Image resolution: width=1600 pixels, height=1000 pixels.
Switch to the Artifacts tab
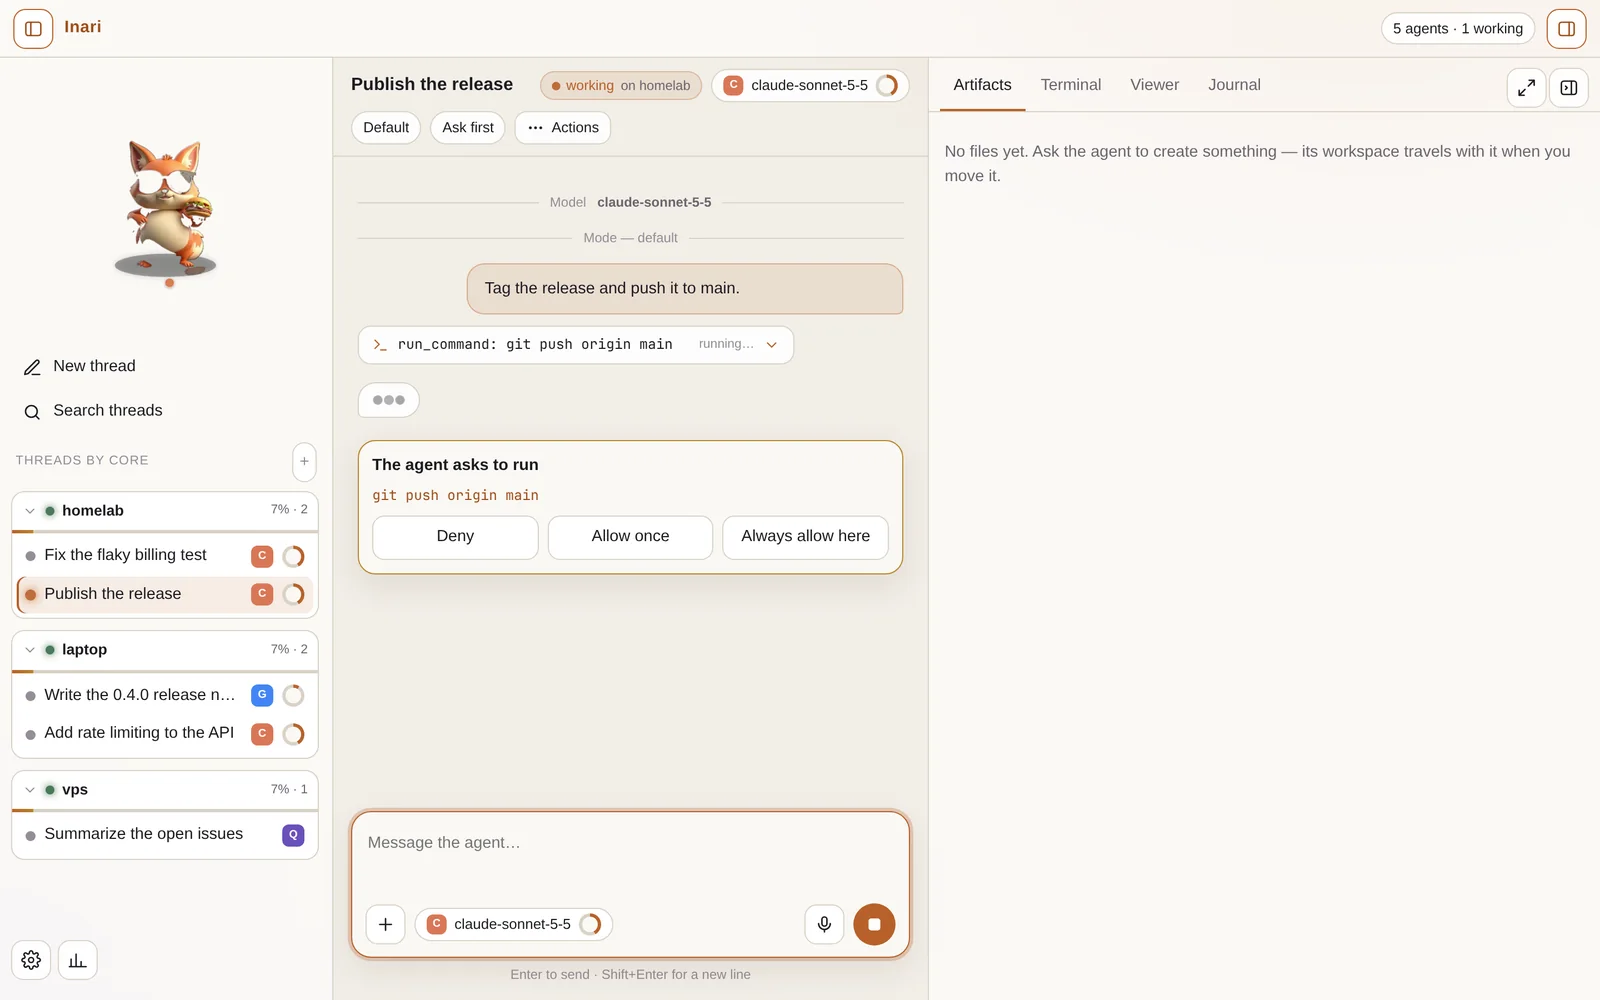click(x=982, y=86)
